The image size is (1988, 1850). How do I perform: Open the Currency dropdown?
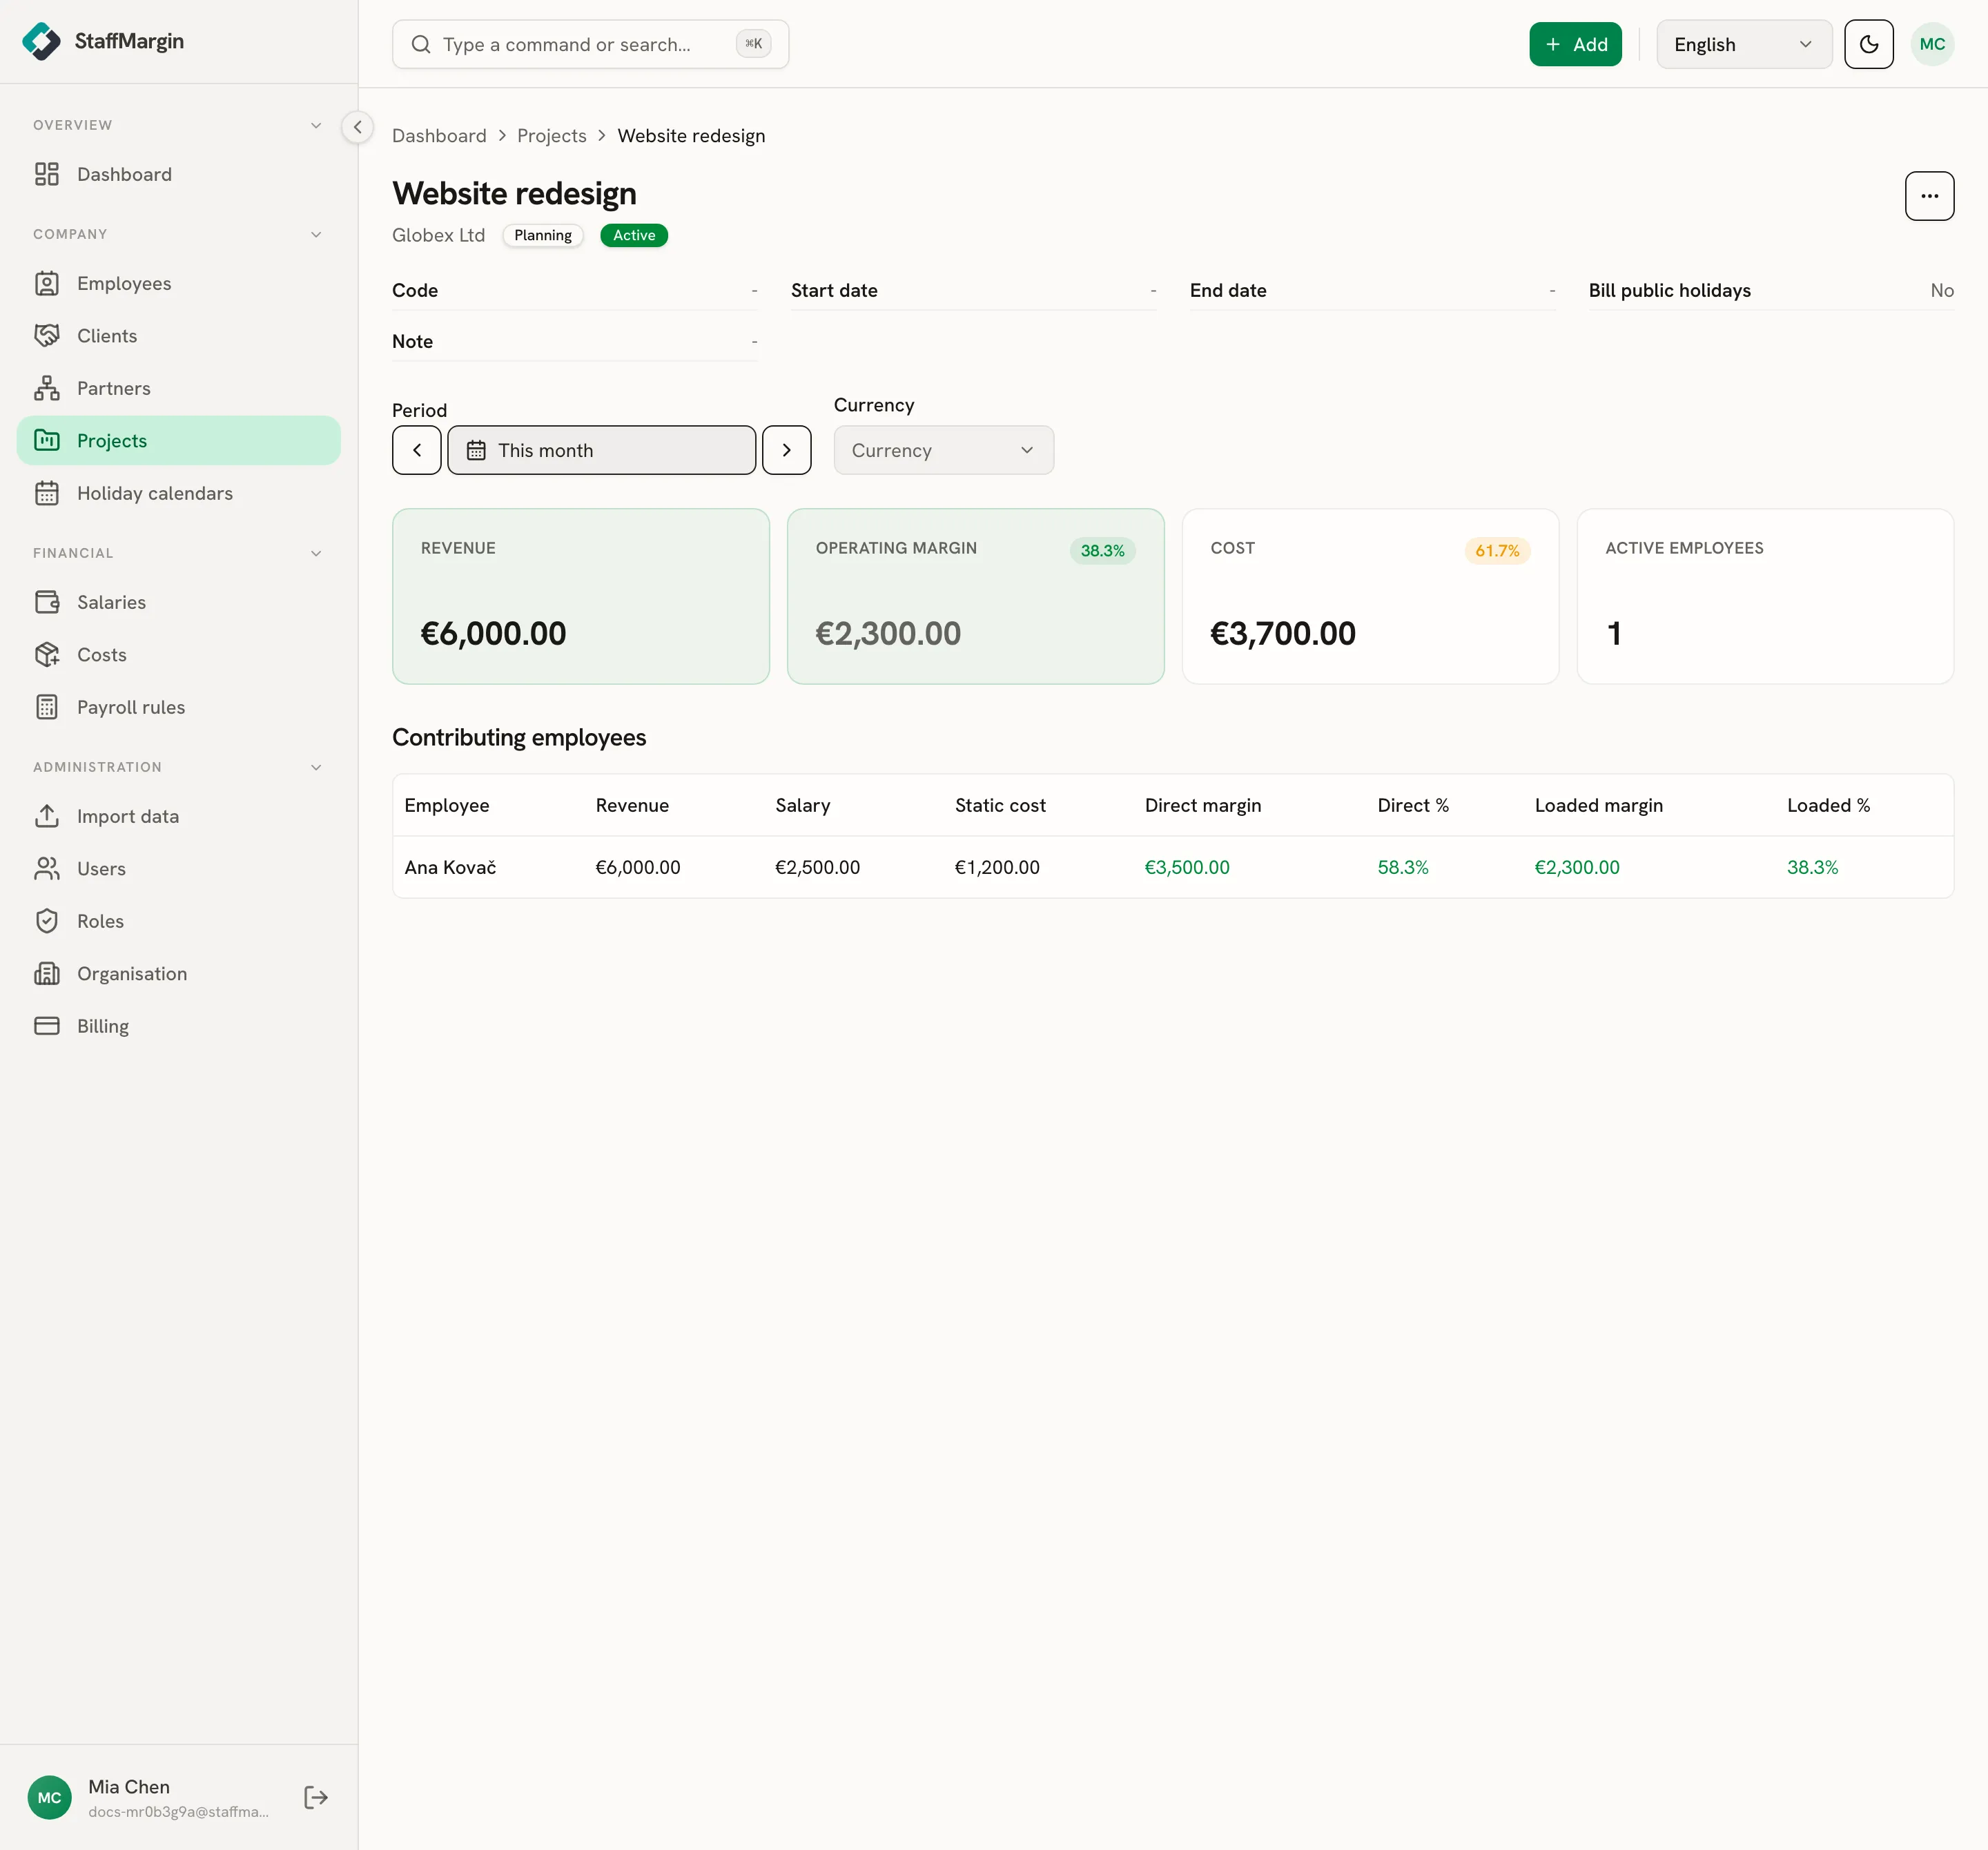943,450
